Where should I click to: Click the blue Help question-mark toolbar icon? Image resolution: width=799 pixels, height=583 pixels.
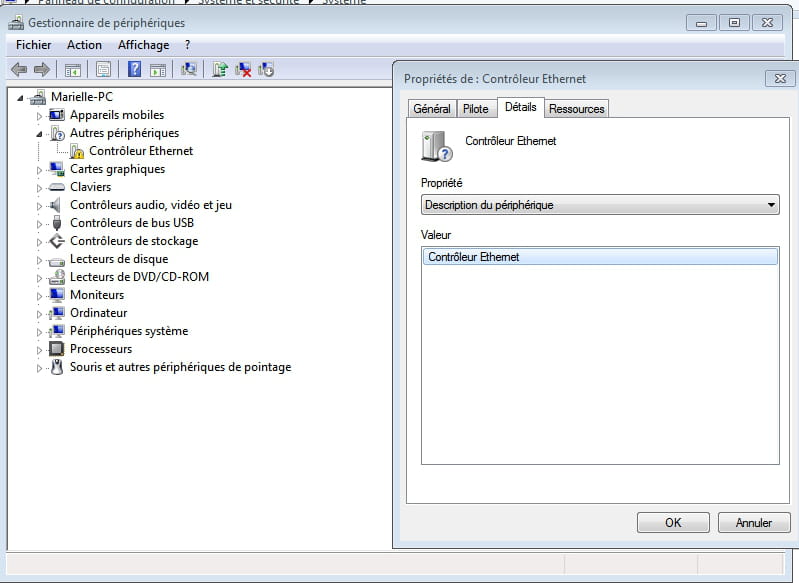[134, 69]
